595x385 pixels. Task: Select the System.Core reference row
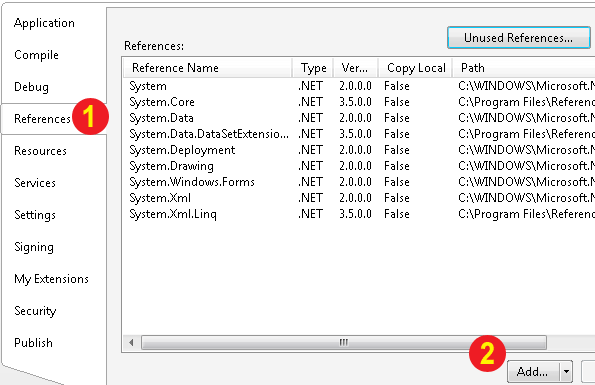coord(359,102)
